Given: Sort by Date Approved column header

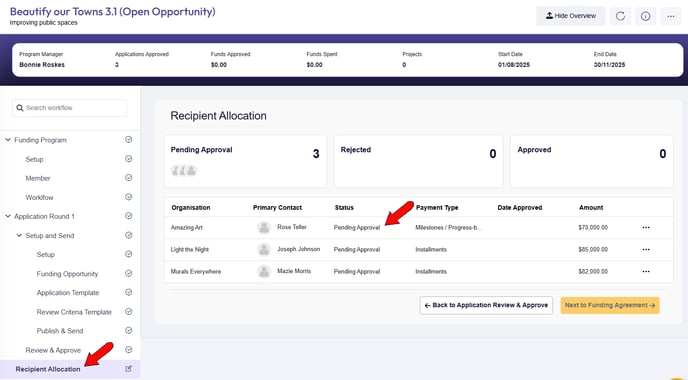Looking at the screenshot, I should tap(520, 208).
